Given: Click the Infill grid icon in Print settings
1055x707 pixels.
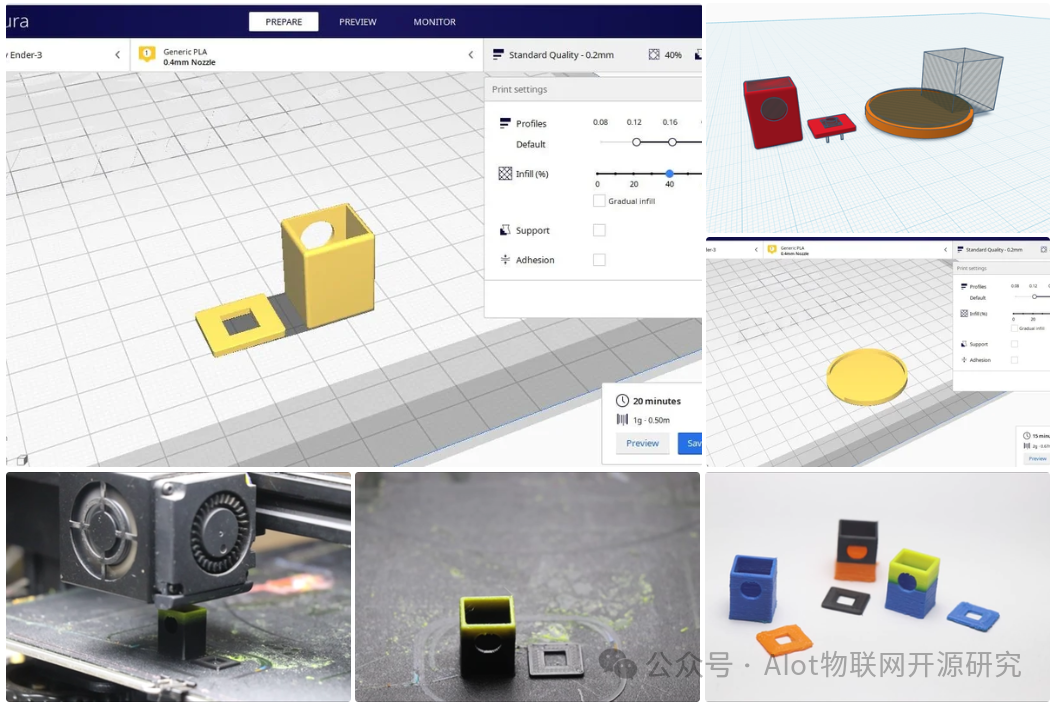Looking at the screenshot, I should point(503,172).
